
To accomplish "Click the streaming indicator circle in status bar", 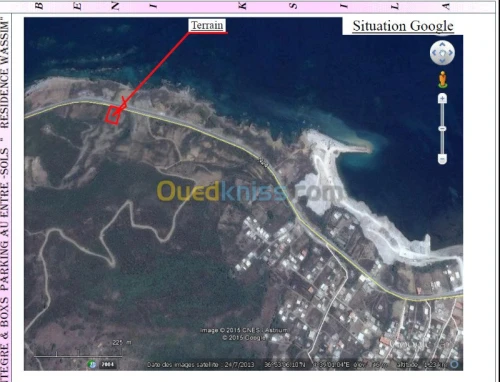I will tap(454, 365).
